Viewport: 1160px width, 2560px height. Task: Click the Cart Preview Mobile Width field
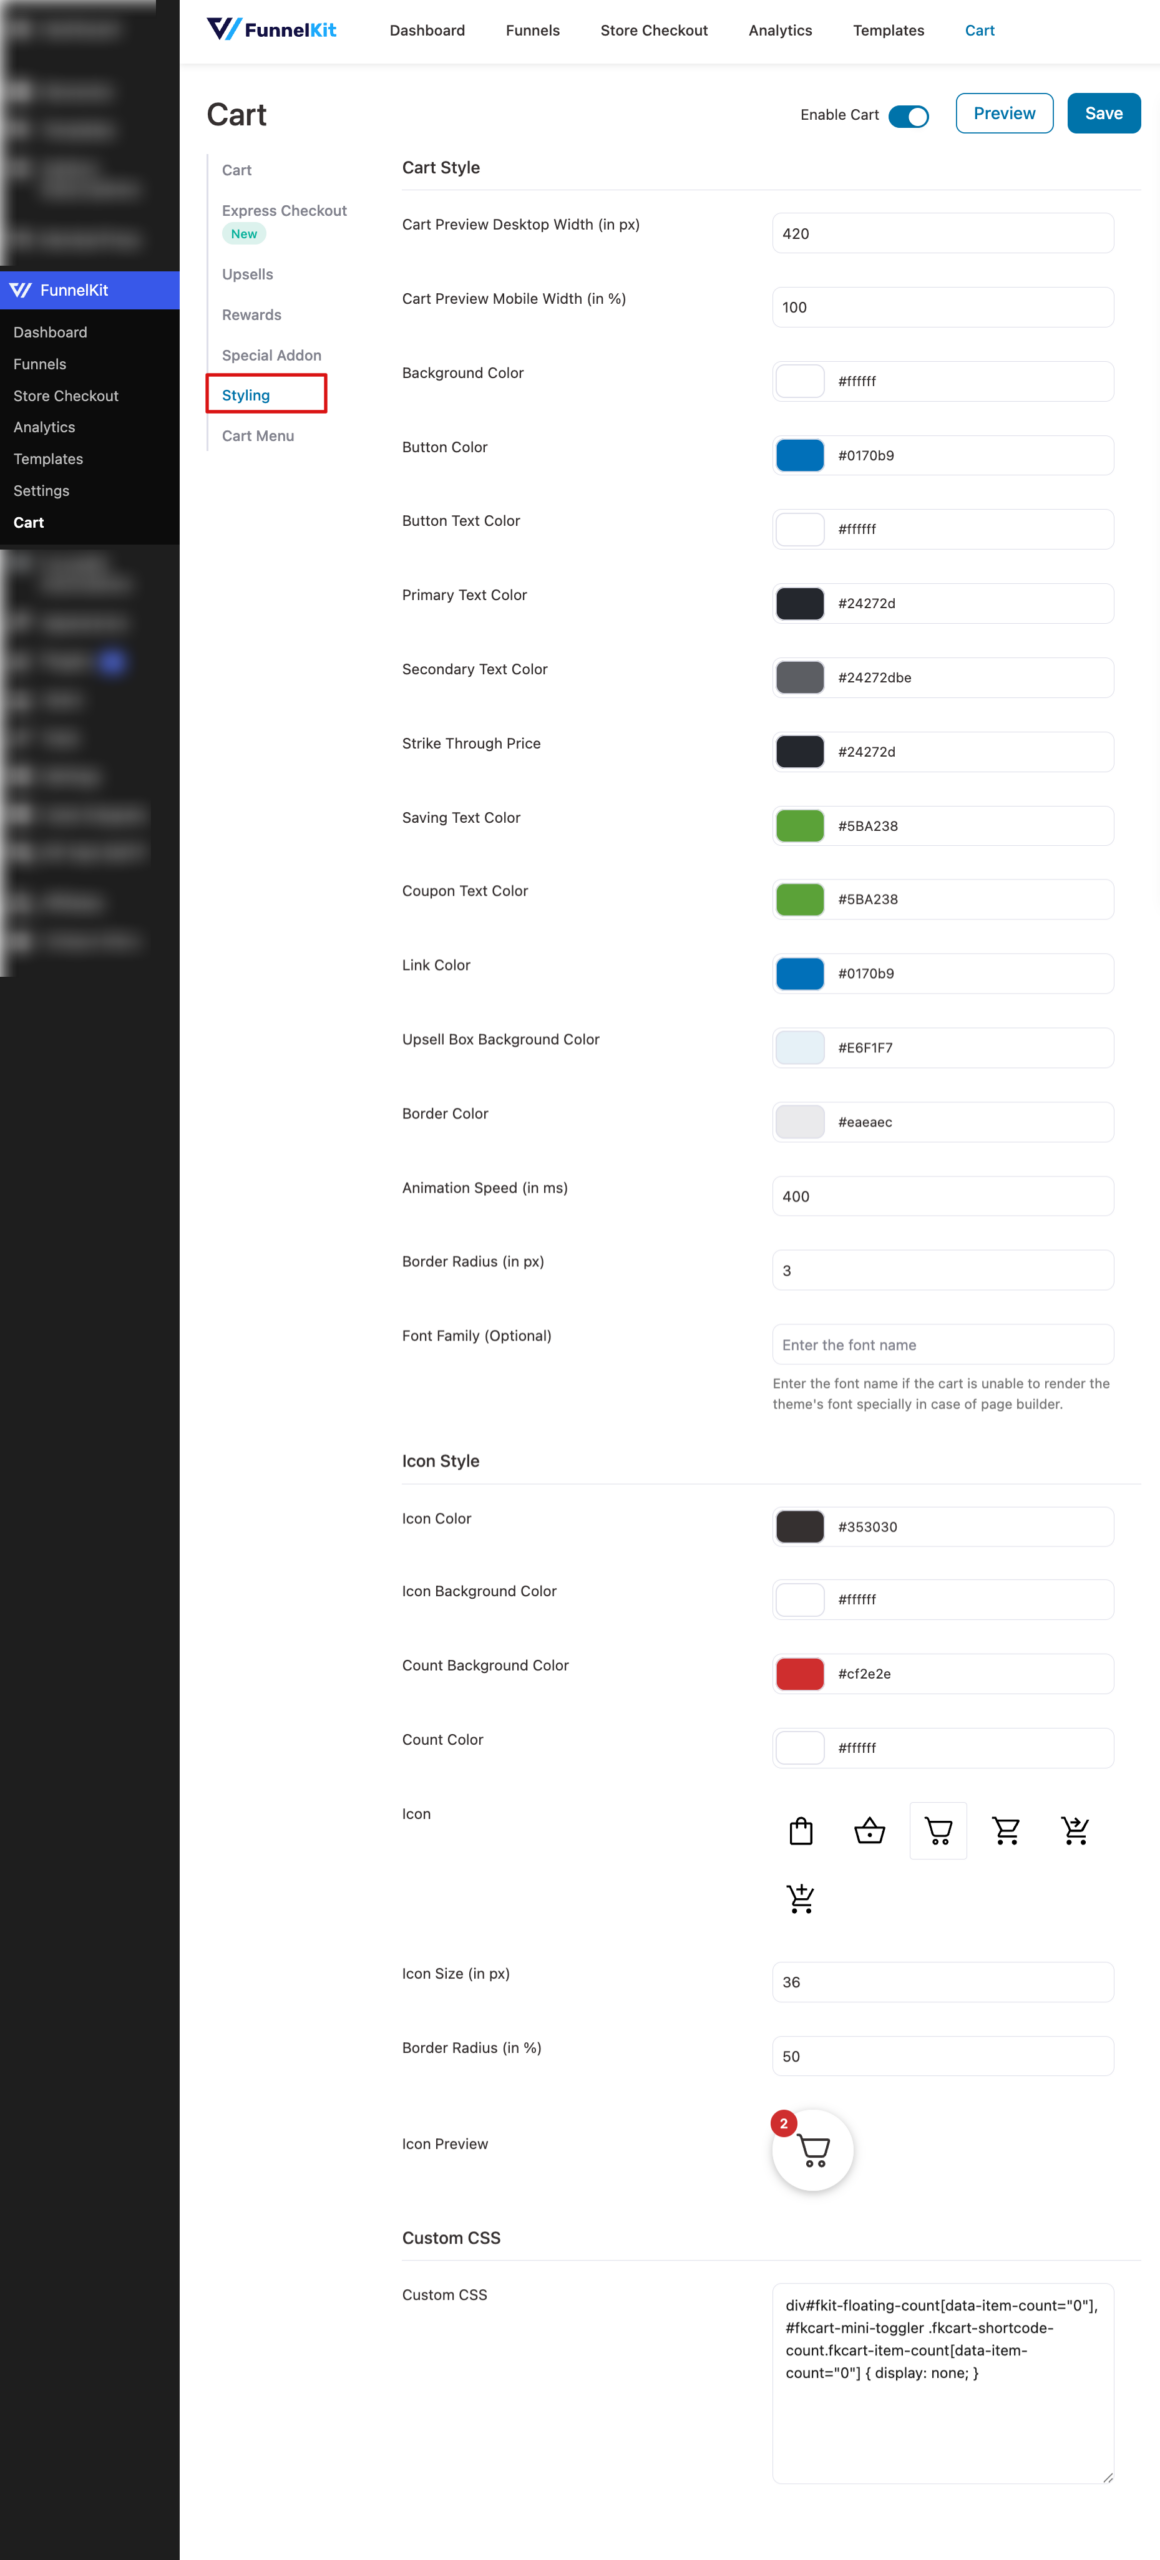tap(943, 307)
